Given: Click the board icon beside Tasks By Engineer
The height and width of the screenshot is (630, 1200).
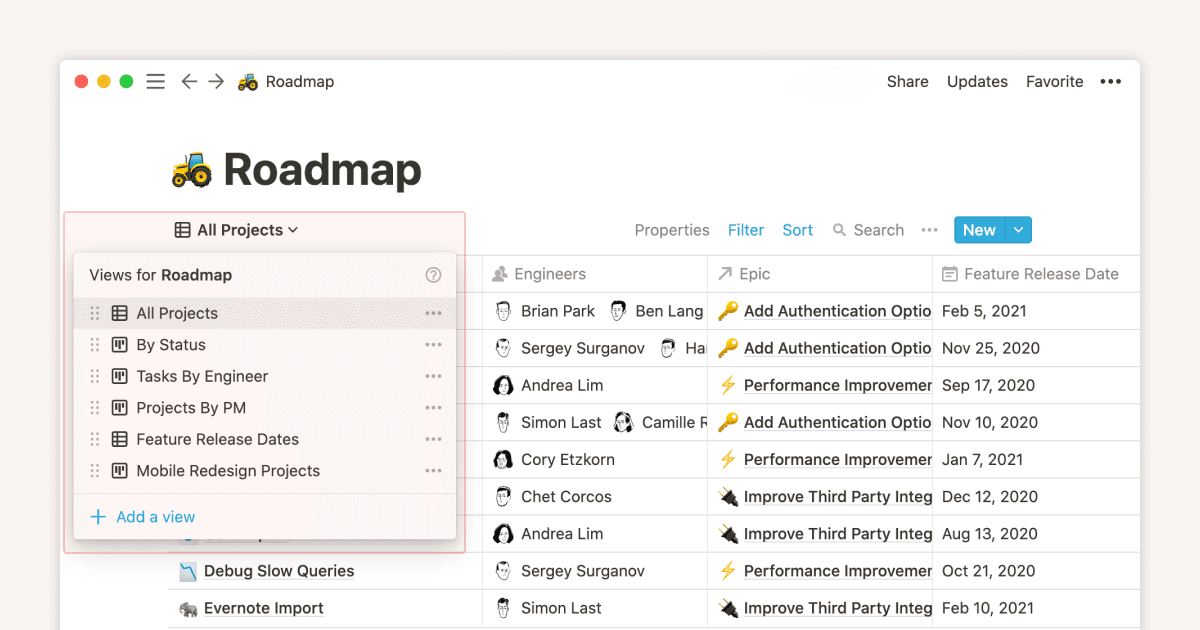Looking at the screenshot, I should (x=119, y=376).
